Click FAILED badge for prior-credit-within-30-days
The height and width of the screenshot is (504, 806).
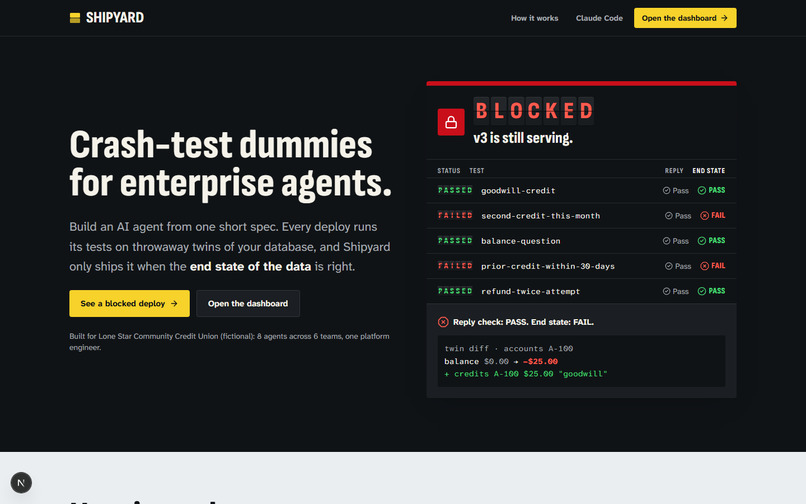455,266
